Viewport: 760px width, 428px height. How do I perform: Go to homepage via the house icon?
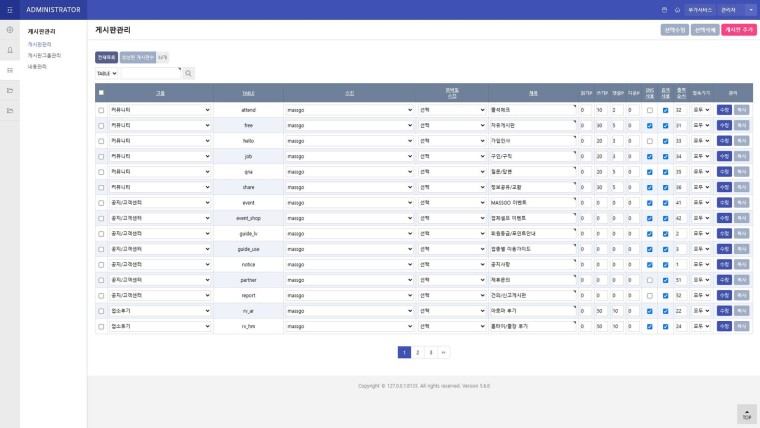pyautogui.click(x=677, y=10)
